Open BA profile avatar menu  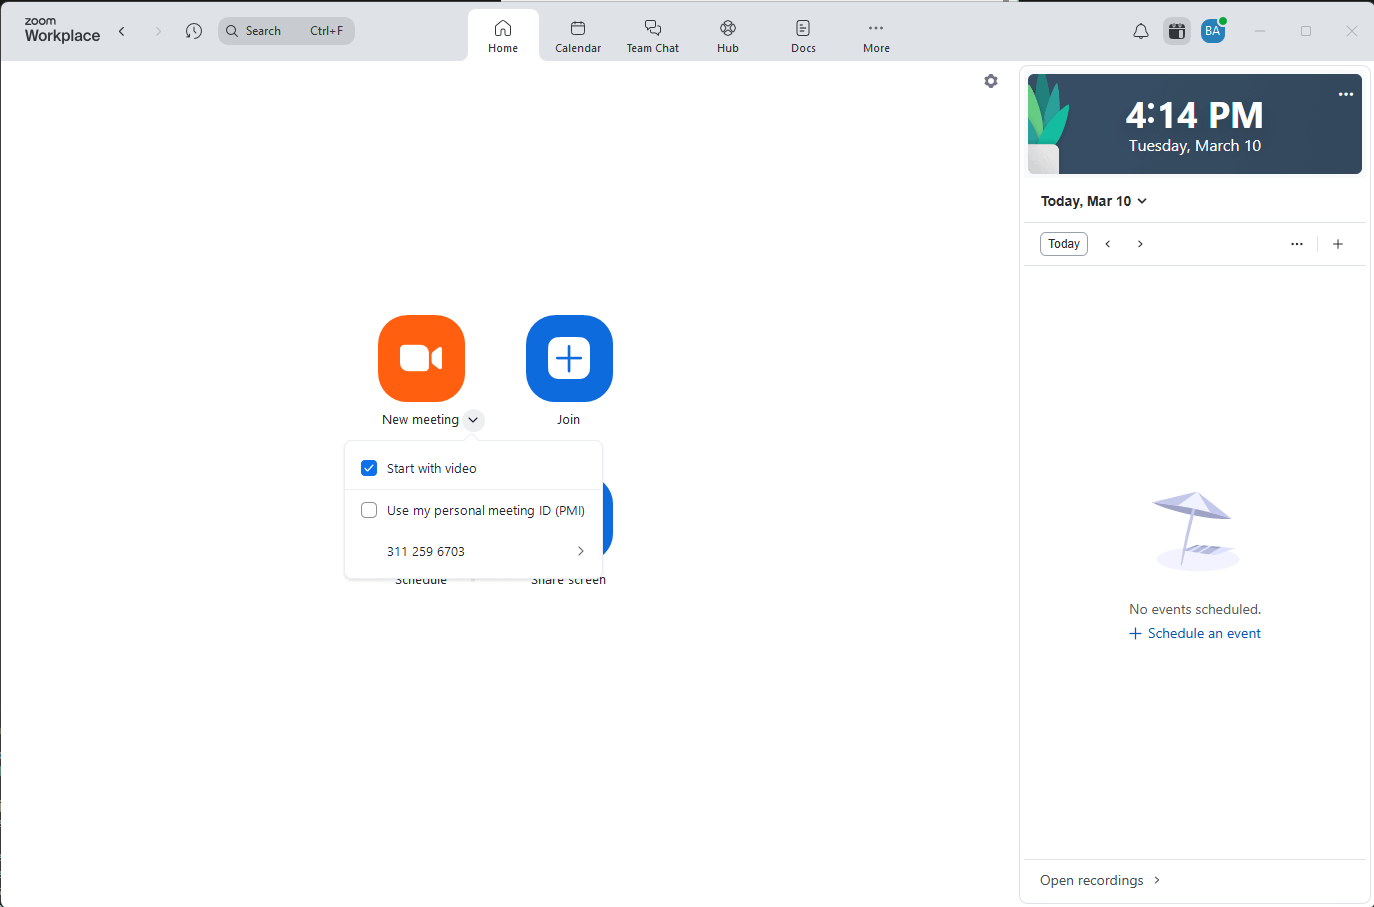point(1212,30)
